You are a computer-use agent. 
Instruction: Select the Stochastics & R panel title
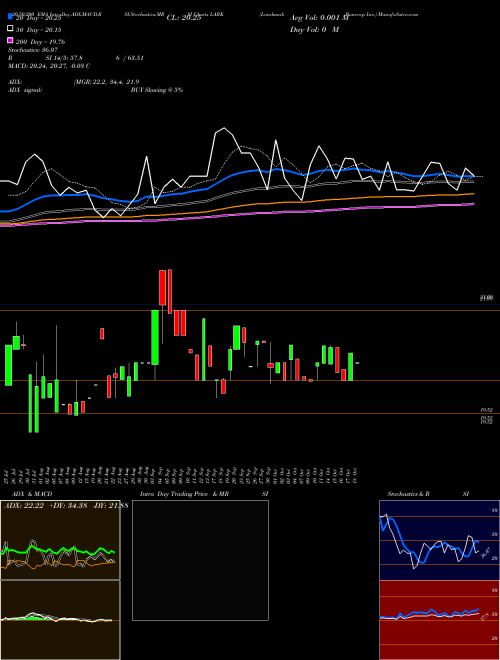tap(408, 494)
